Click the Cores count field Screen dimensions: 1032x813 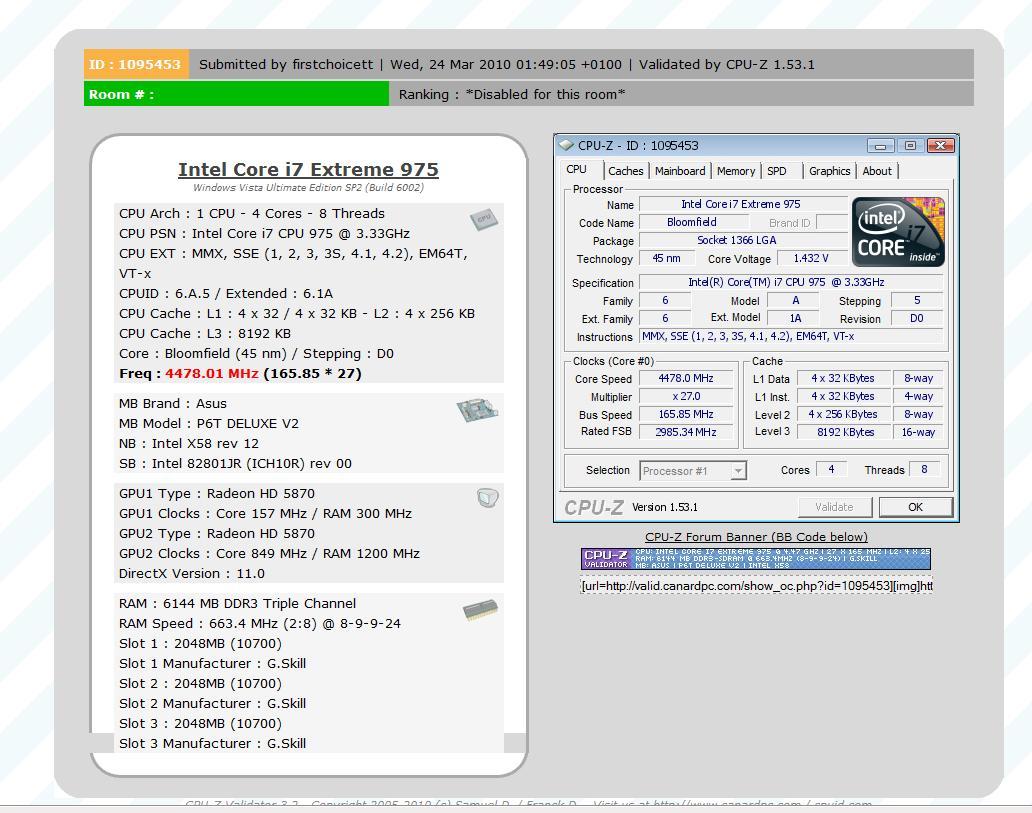[x=831, y=469]
